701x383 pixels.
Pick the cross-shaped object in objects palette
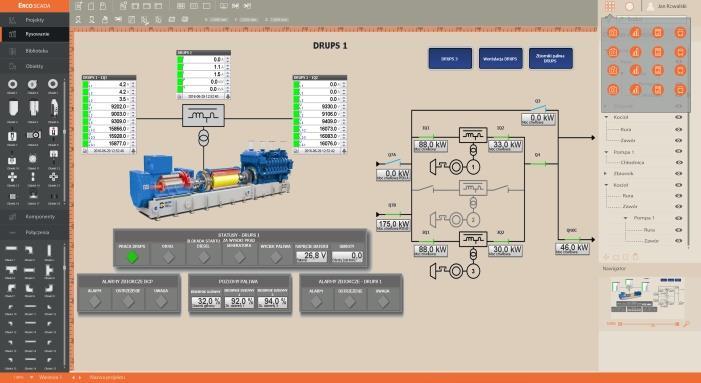[12, 177]
